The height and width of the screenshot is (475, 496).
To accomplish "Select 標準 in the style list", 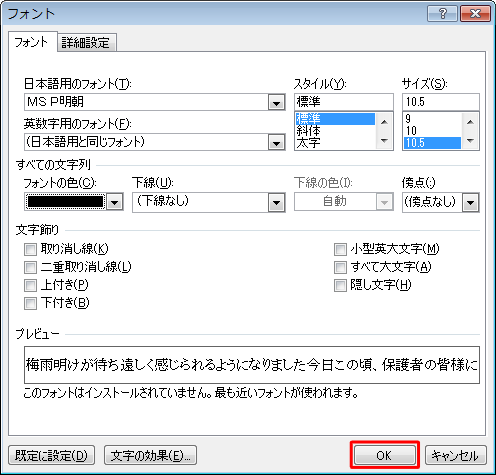I will [335, 119].
